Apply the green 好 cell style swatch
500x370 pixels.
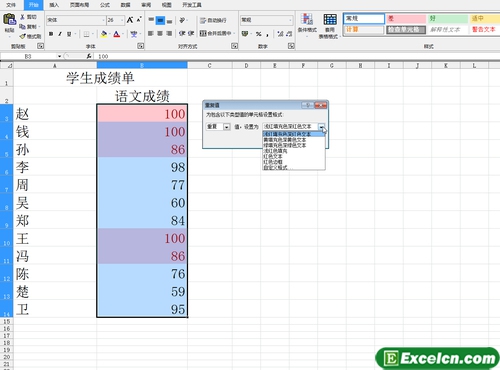pyautogui.click(x=447, y=19)
